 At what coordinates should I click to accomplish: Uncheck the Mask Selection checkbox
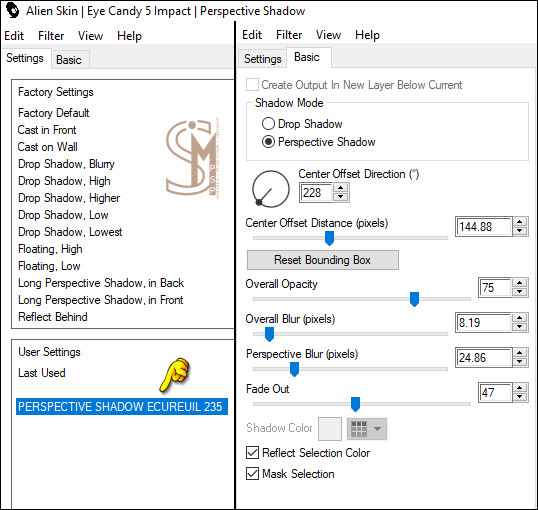point(253,474)
